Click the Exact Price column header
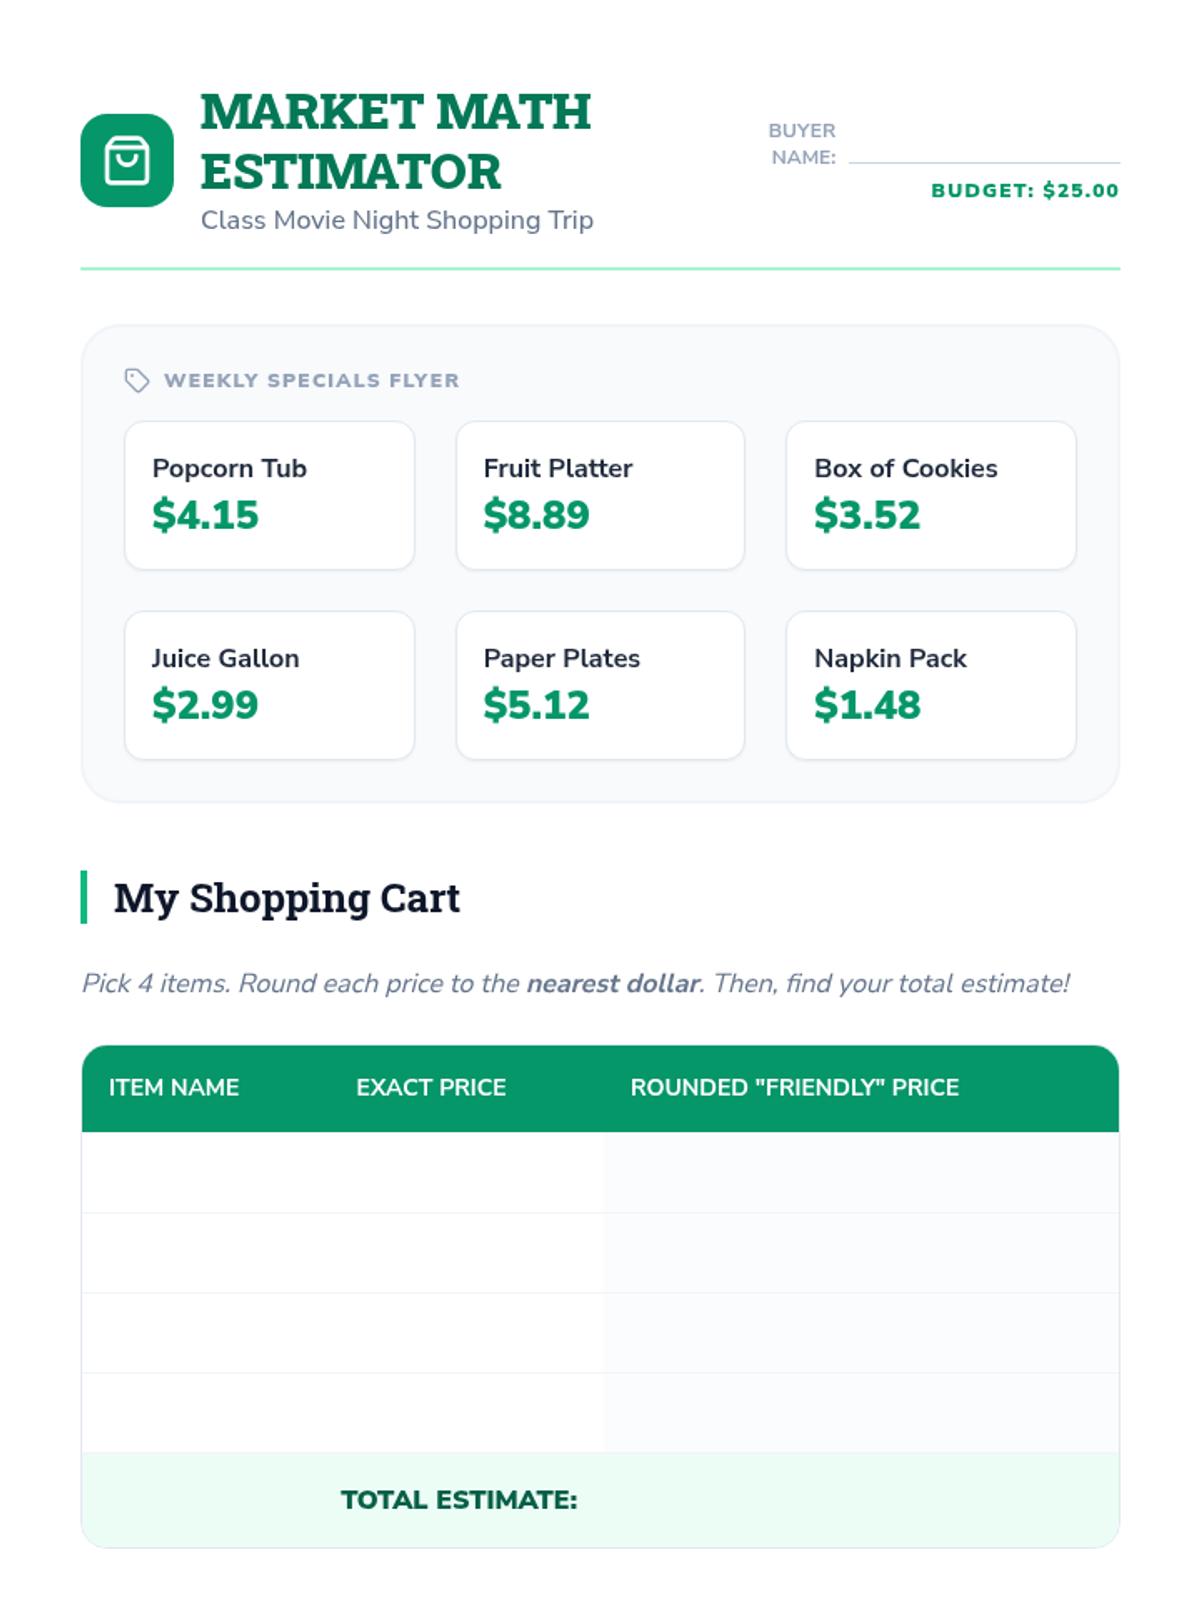The image size is (1200, 1600). click(431, 1088)
